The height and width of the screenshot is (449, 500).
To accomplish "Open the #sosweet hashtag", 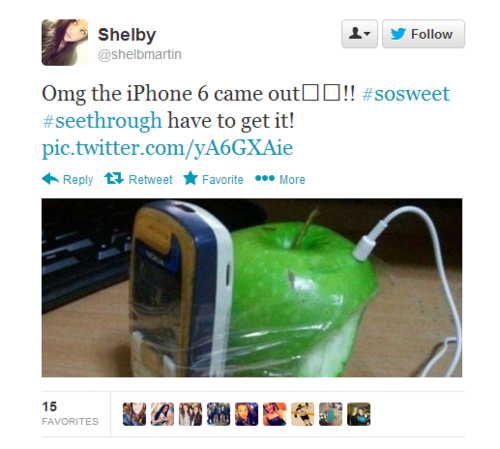I will [x=406, y=94].
